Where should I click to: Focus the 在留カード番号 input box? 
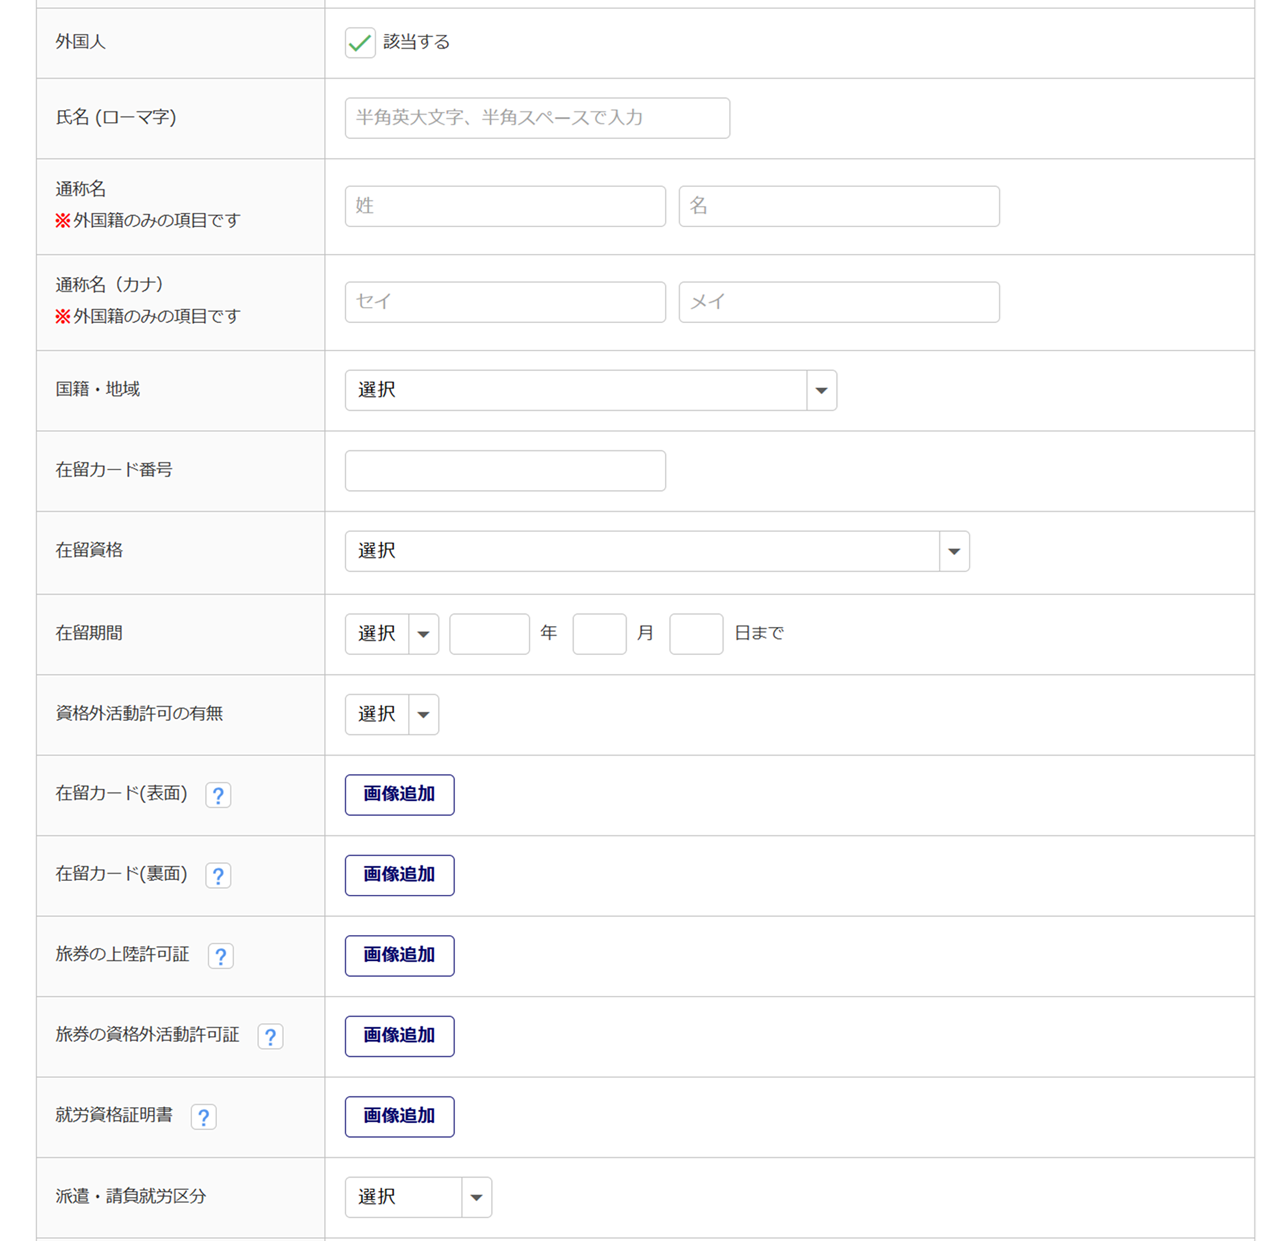(x=505, y=471)
